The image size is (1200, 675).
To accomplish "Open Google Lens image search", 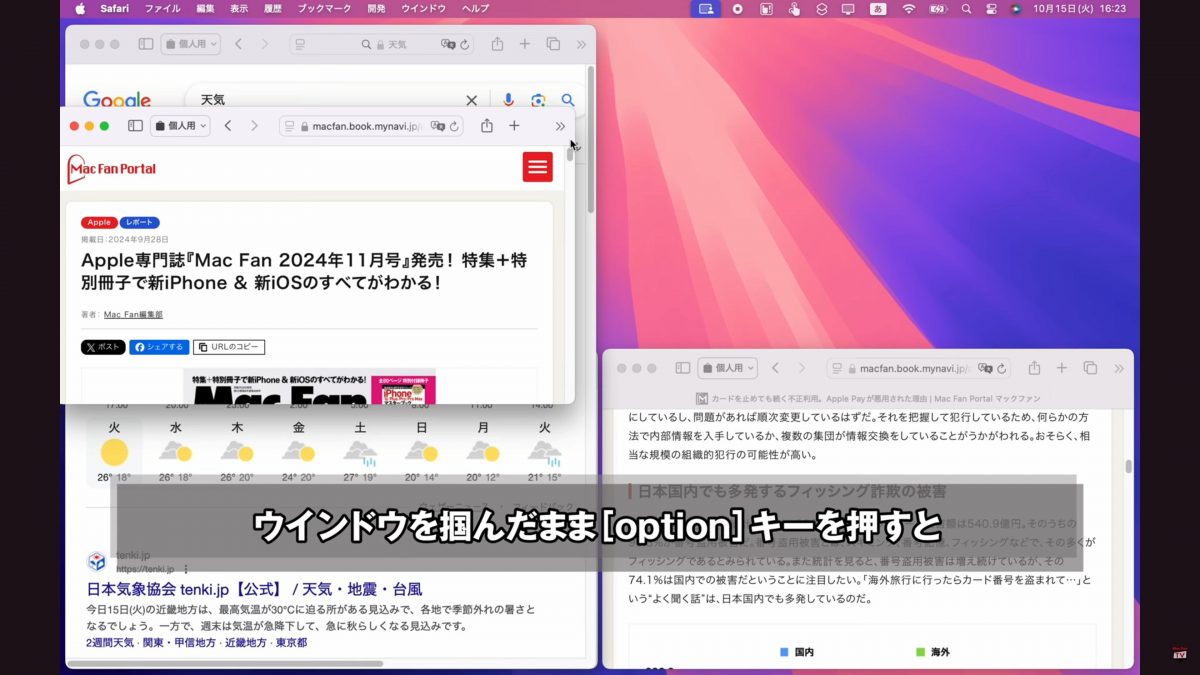I will click(538, 100).
